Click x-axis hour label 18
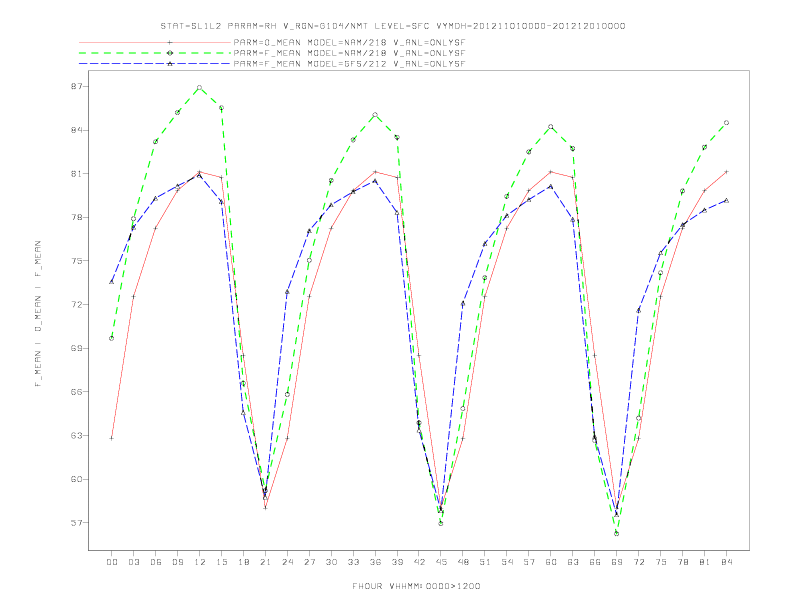The width and height of the screenshot is (792, 612). coord(243,562)
